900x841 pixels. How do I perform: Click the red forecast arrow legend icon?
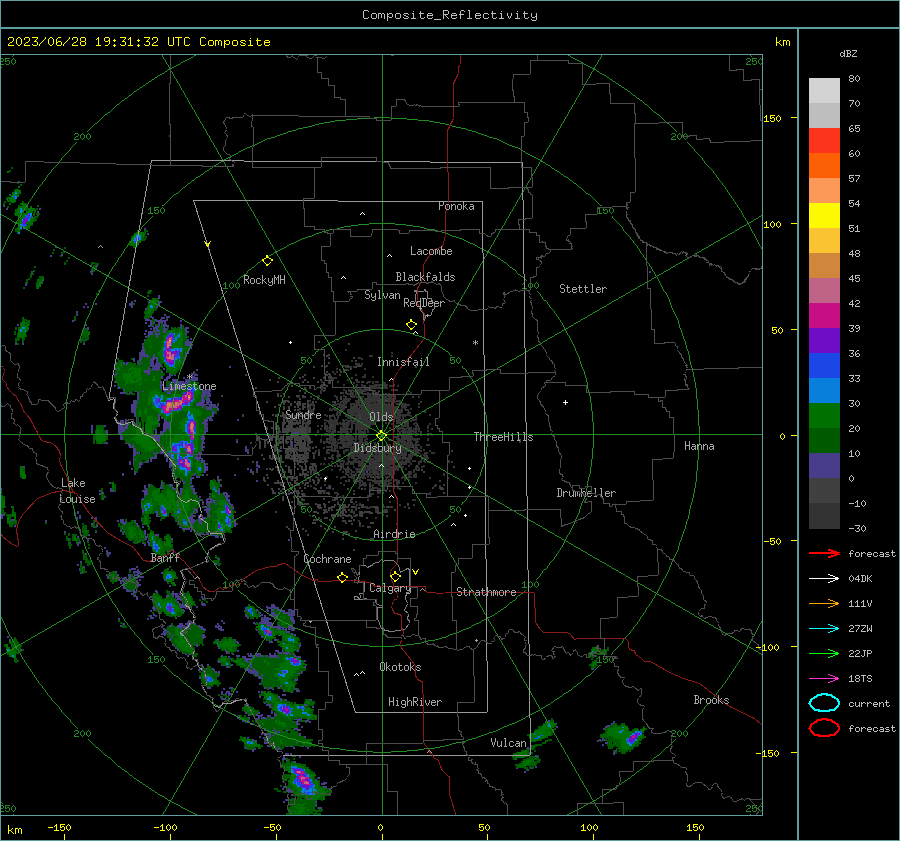coord(824,553)
